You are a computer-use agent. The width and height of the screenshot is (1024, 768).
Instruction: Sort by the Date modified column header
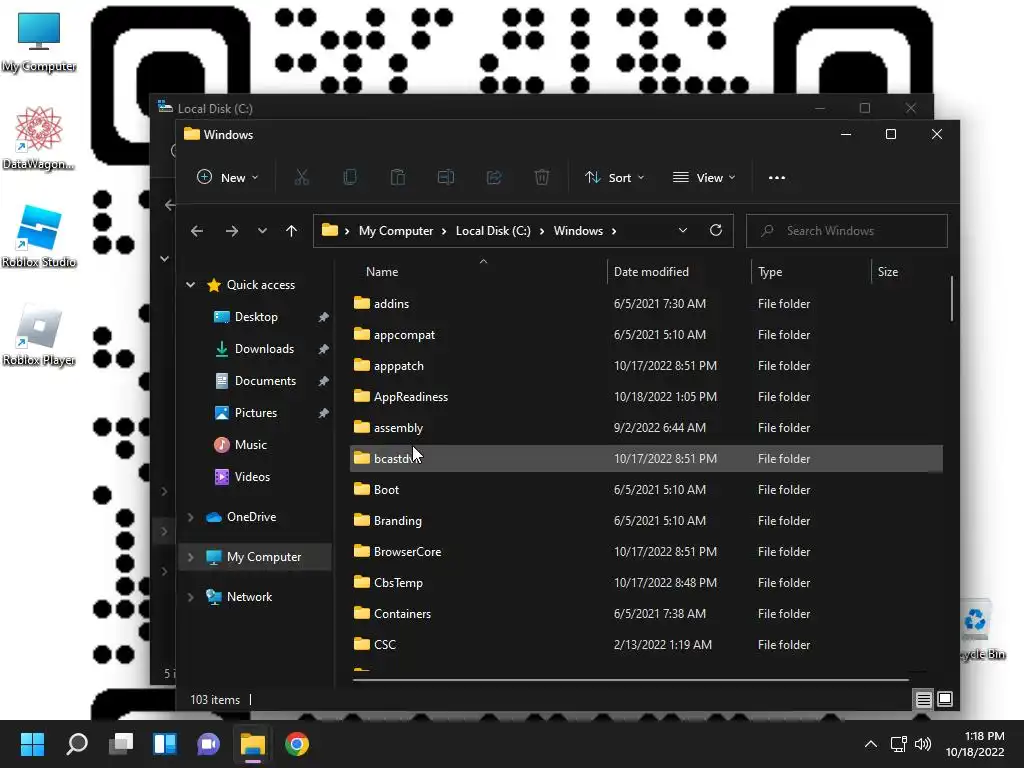tap(651, 272)
